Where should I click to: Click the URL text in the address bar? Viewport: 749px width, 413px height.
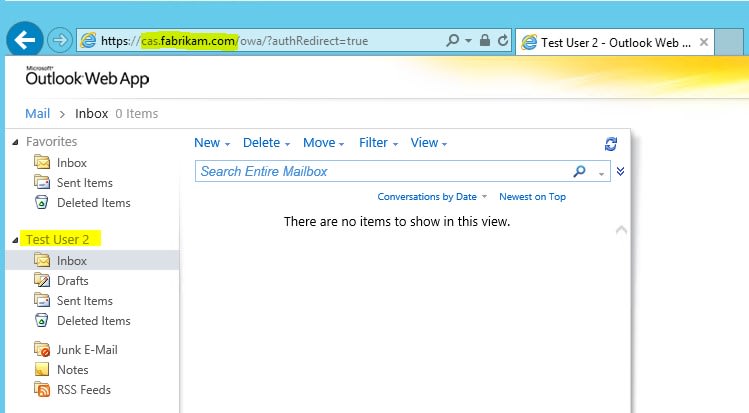(235, 41)
